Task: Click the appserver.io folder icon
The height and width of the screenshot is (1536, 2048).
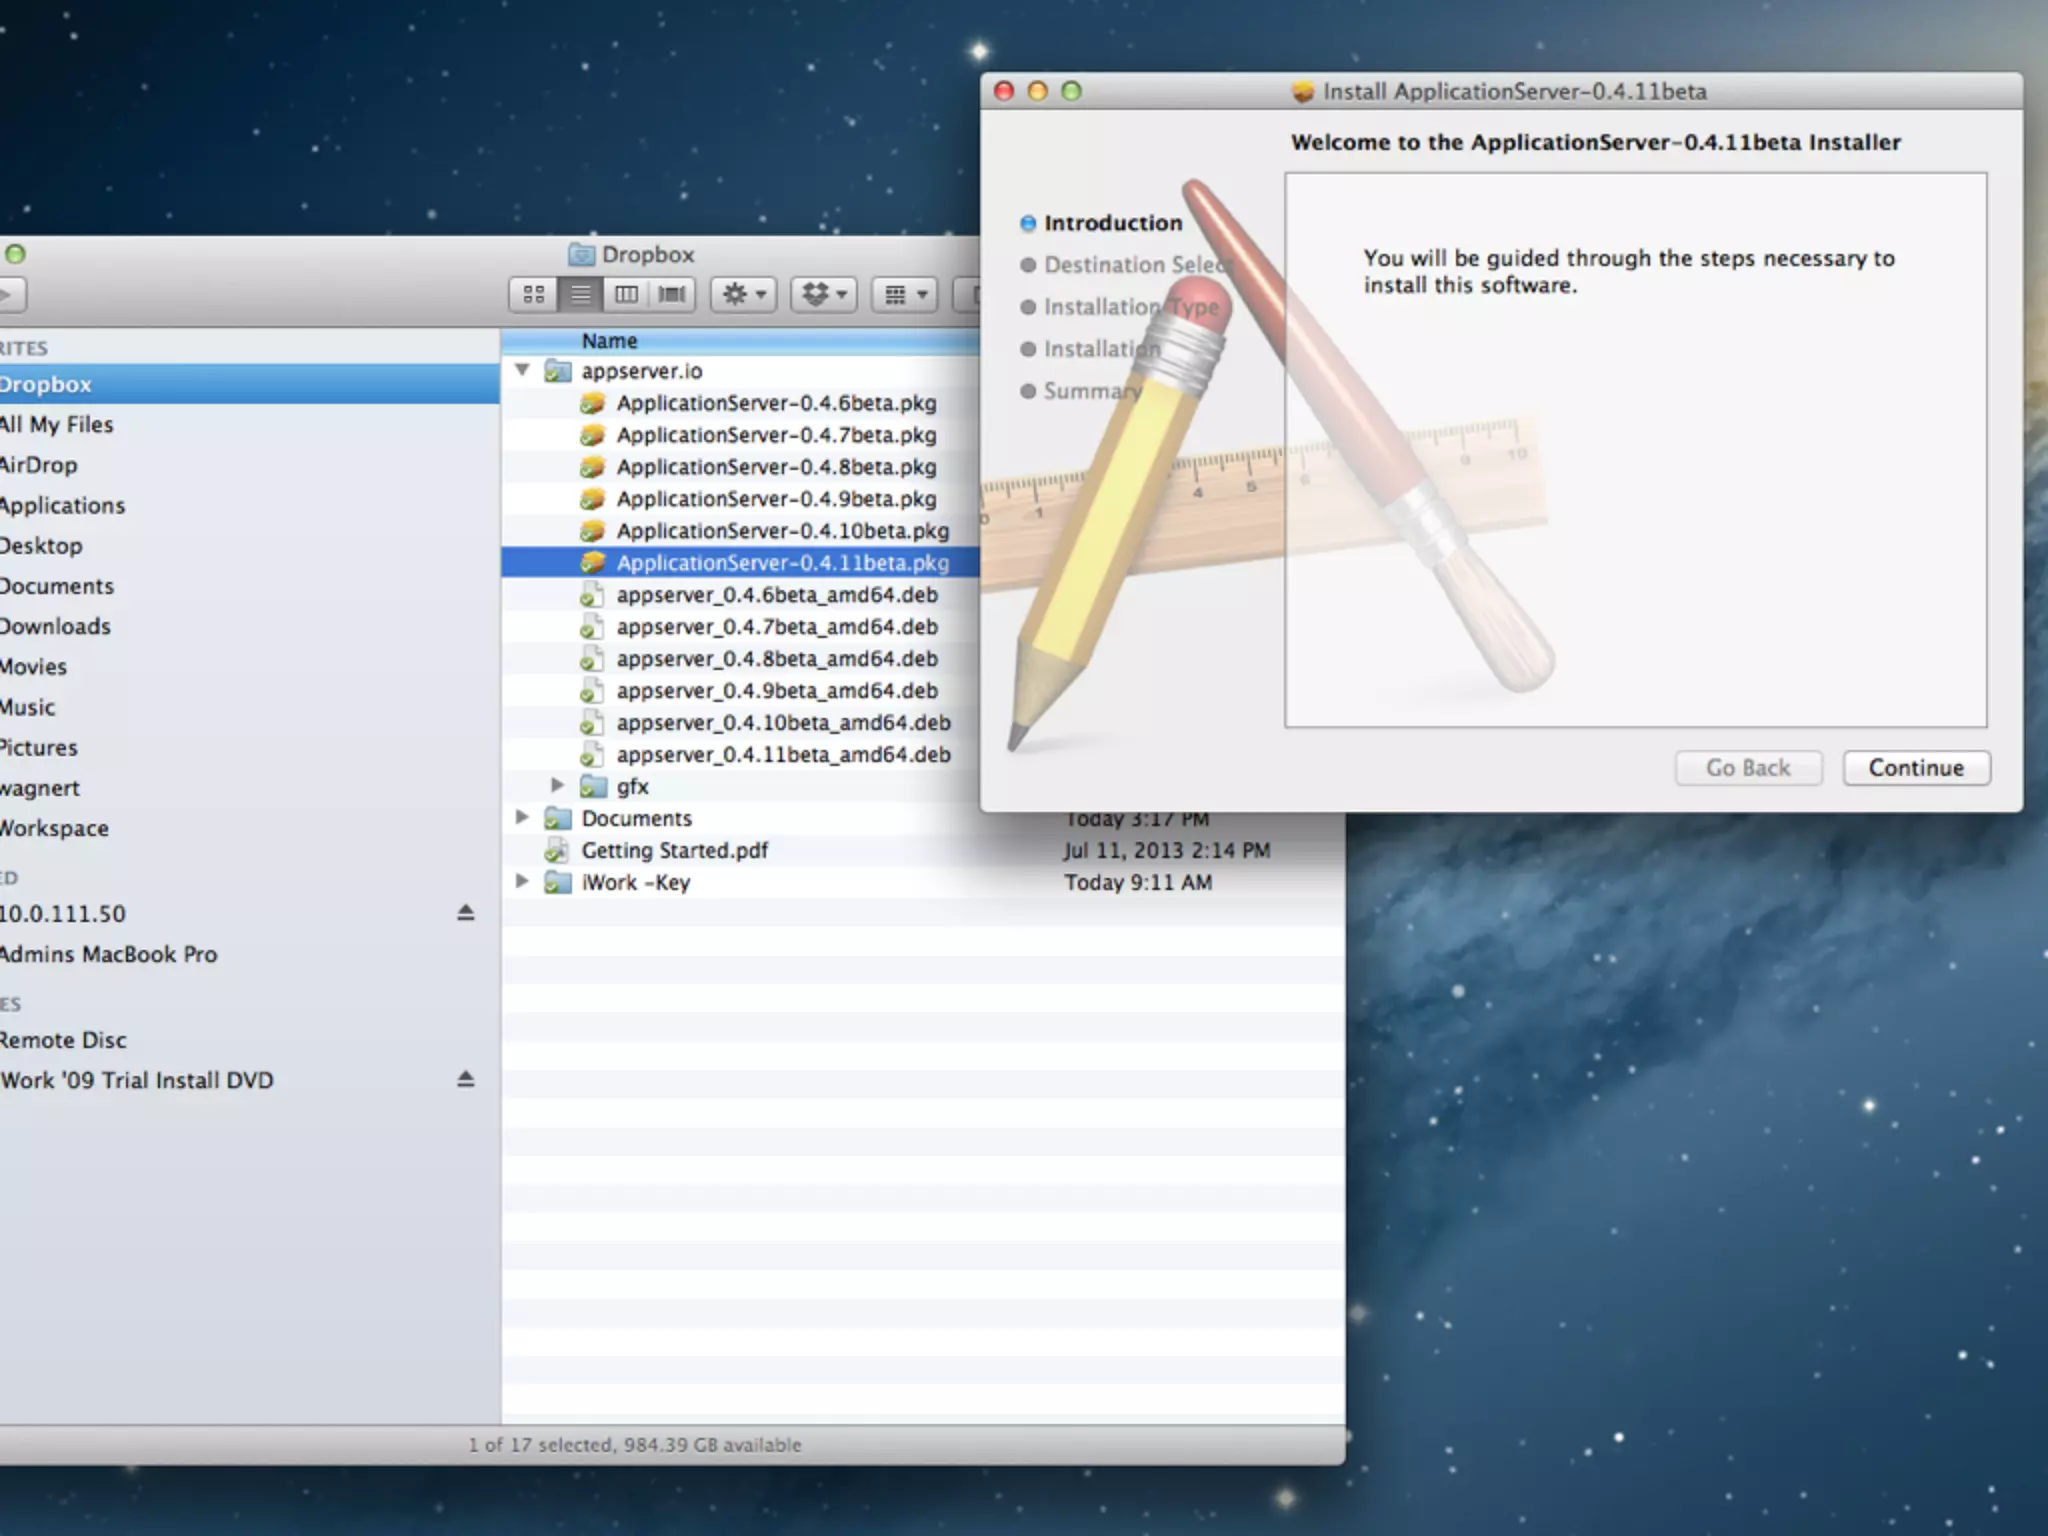Action: click(x=557, y=371)
